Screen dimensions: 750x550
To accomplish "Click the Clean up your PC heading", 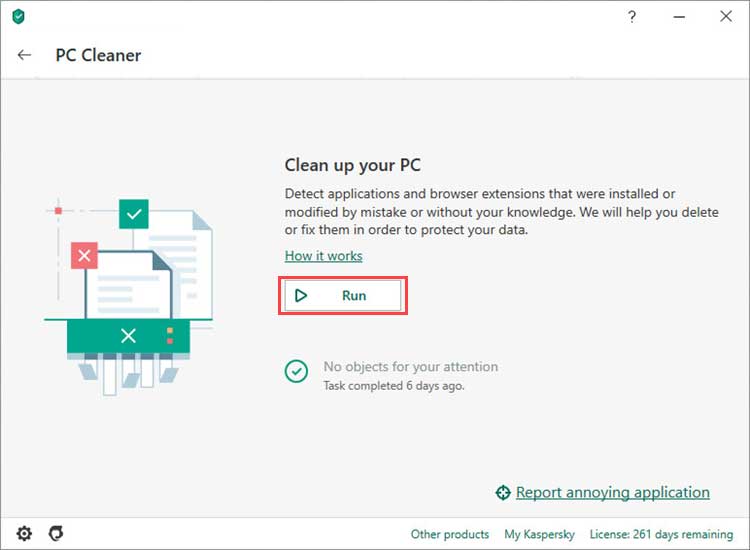I will (x=353, y=165).
